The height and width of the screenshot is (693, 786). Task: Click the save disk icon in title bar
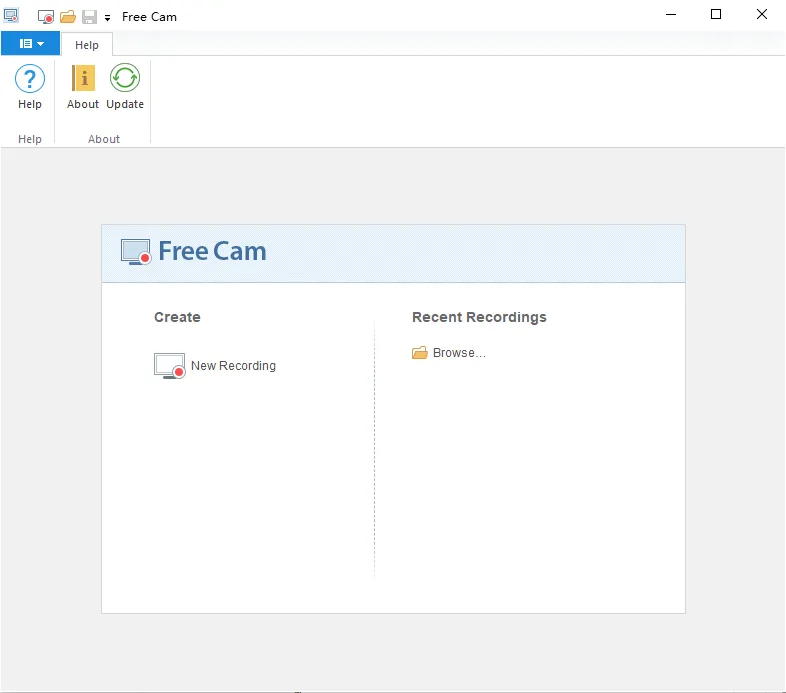pyautogui.click(x=89, y=17)
